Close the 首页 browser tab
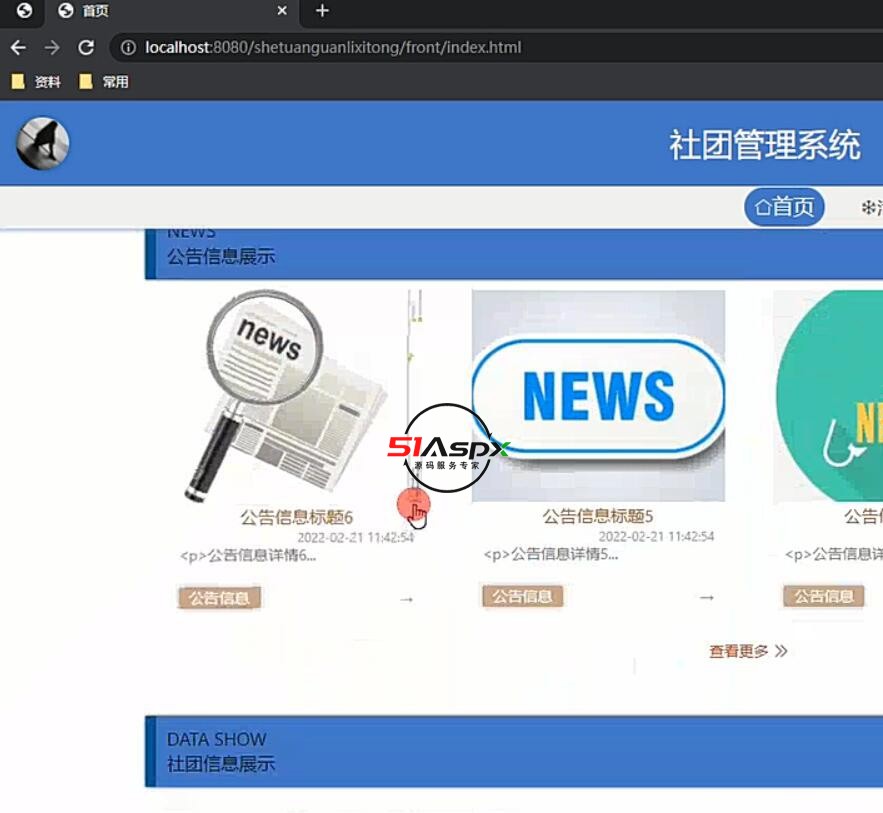 click(x=282, y=11)
